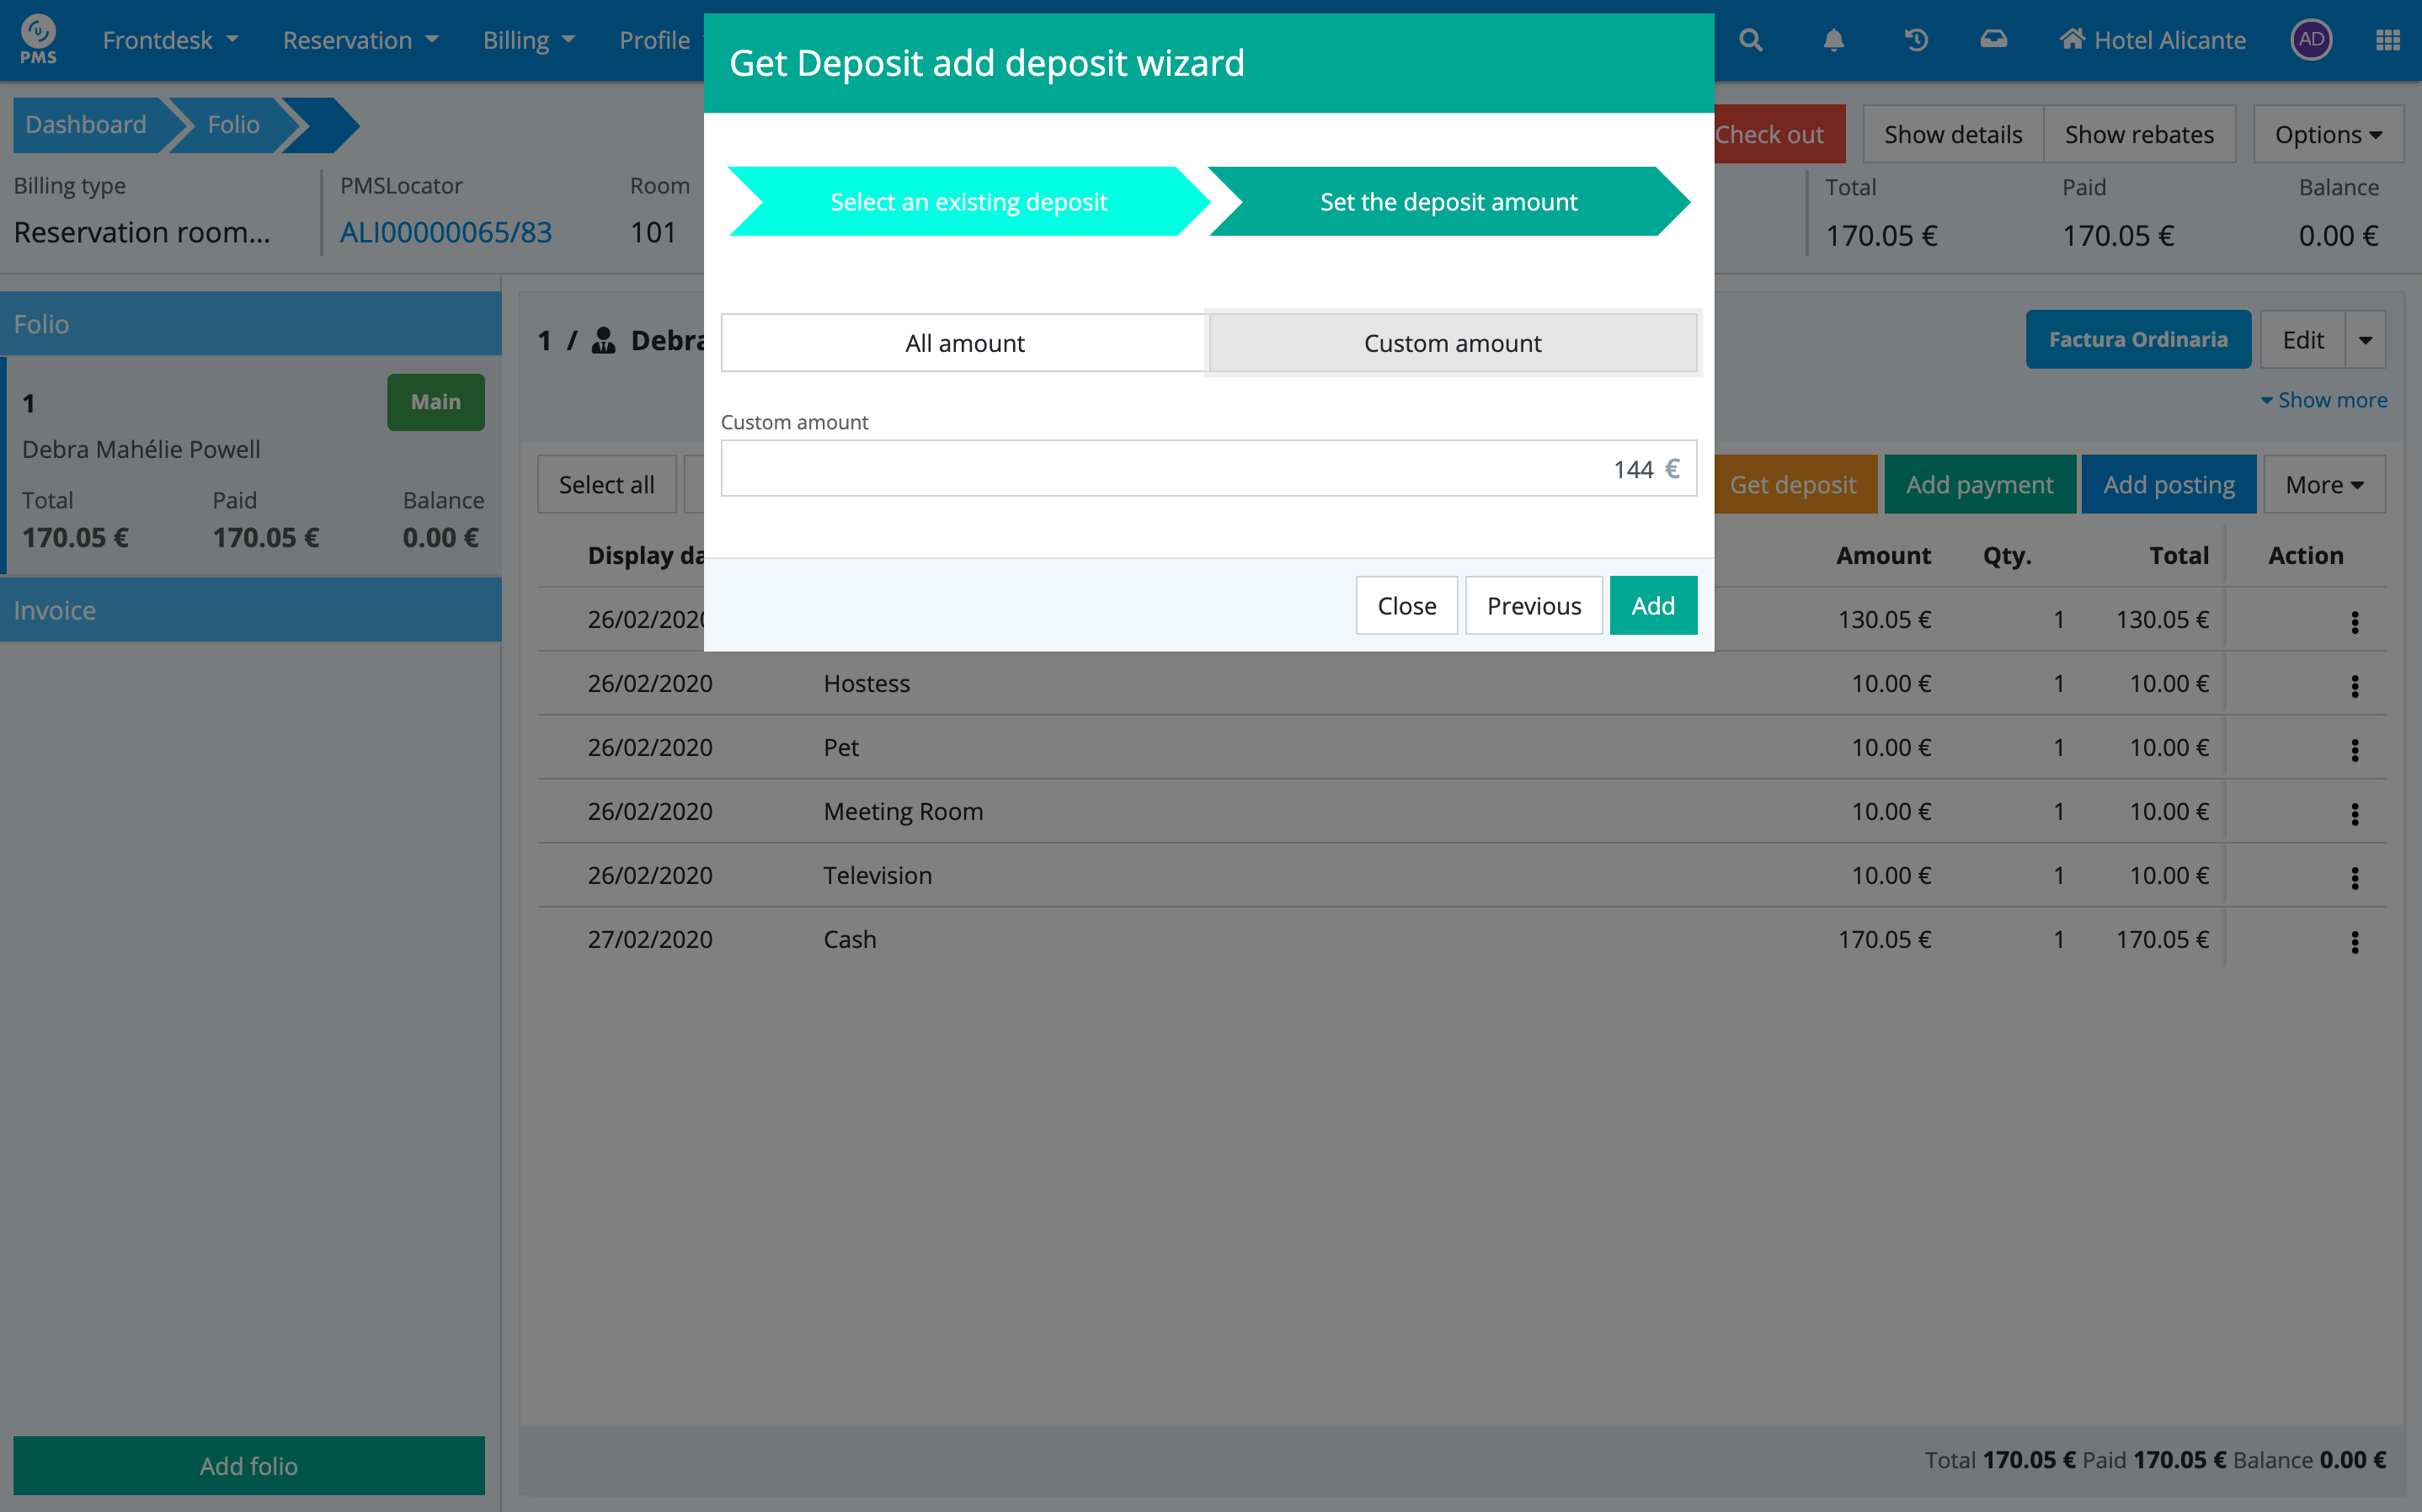Open the Frontdesk menu
The height and width of the screenshot is (1512, 2422).
170,40
